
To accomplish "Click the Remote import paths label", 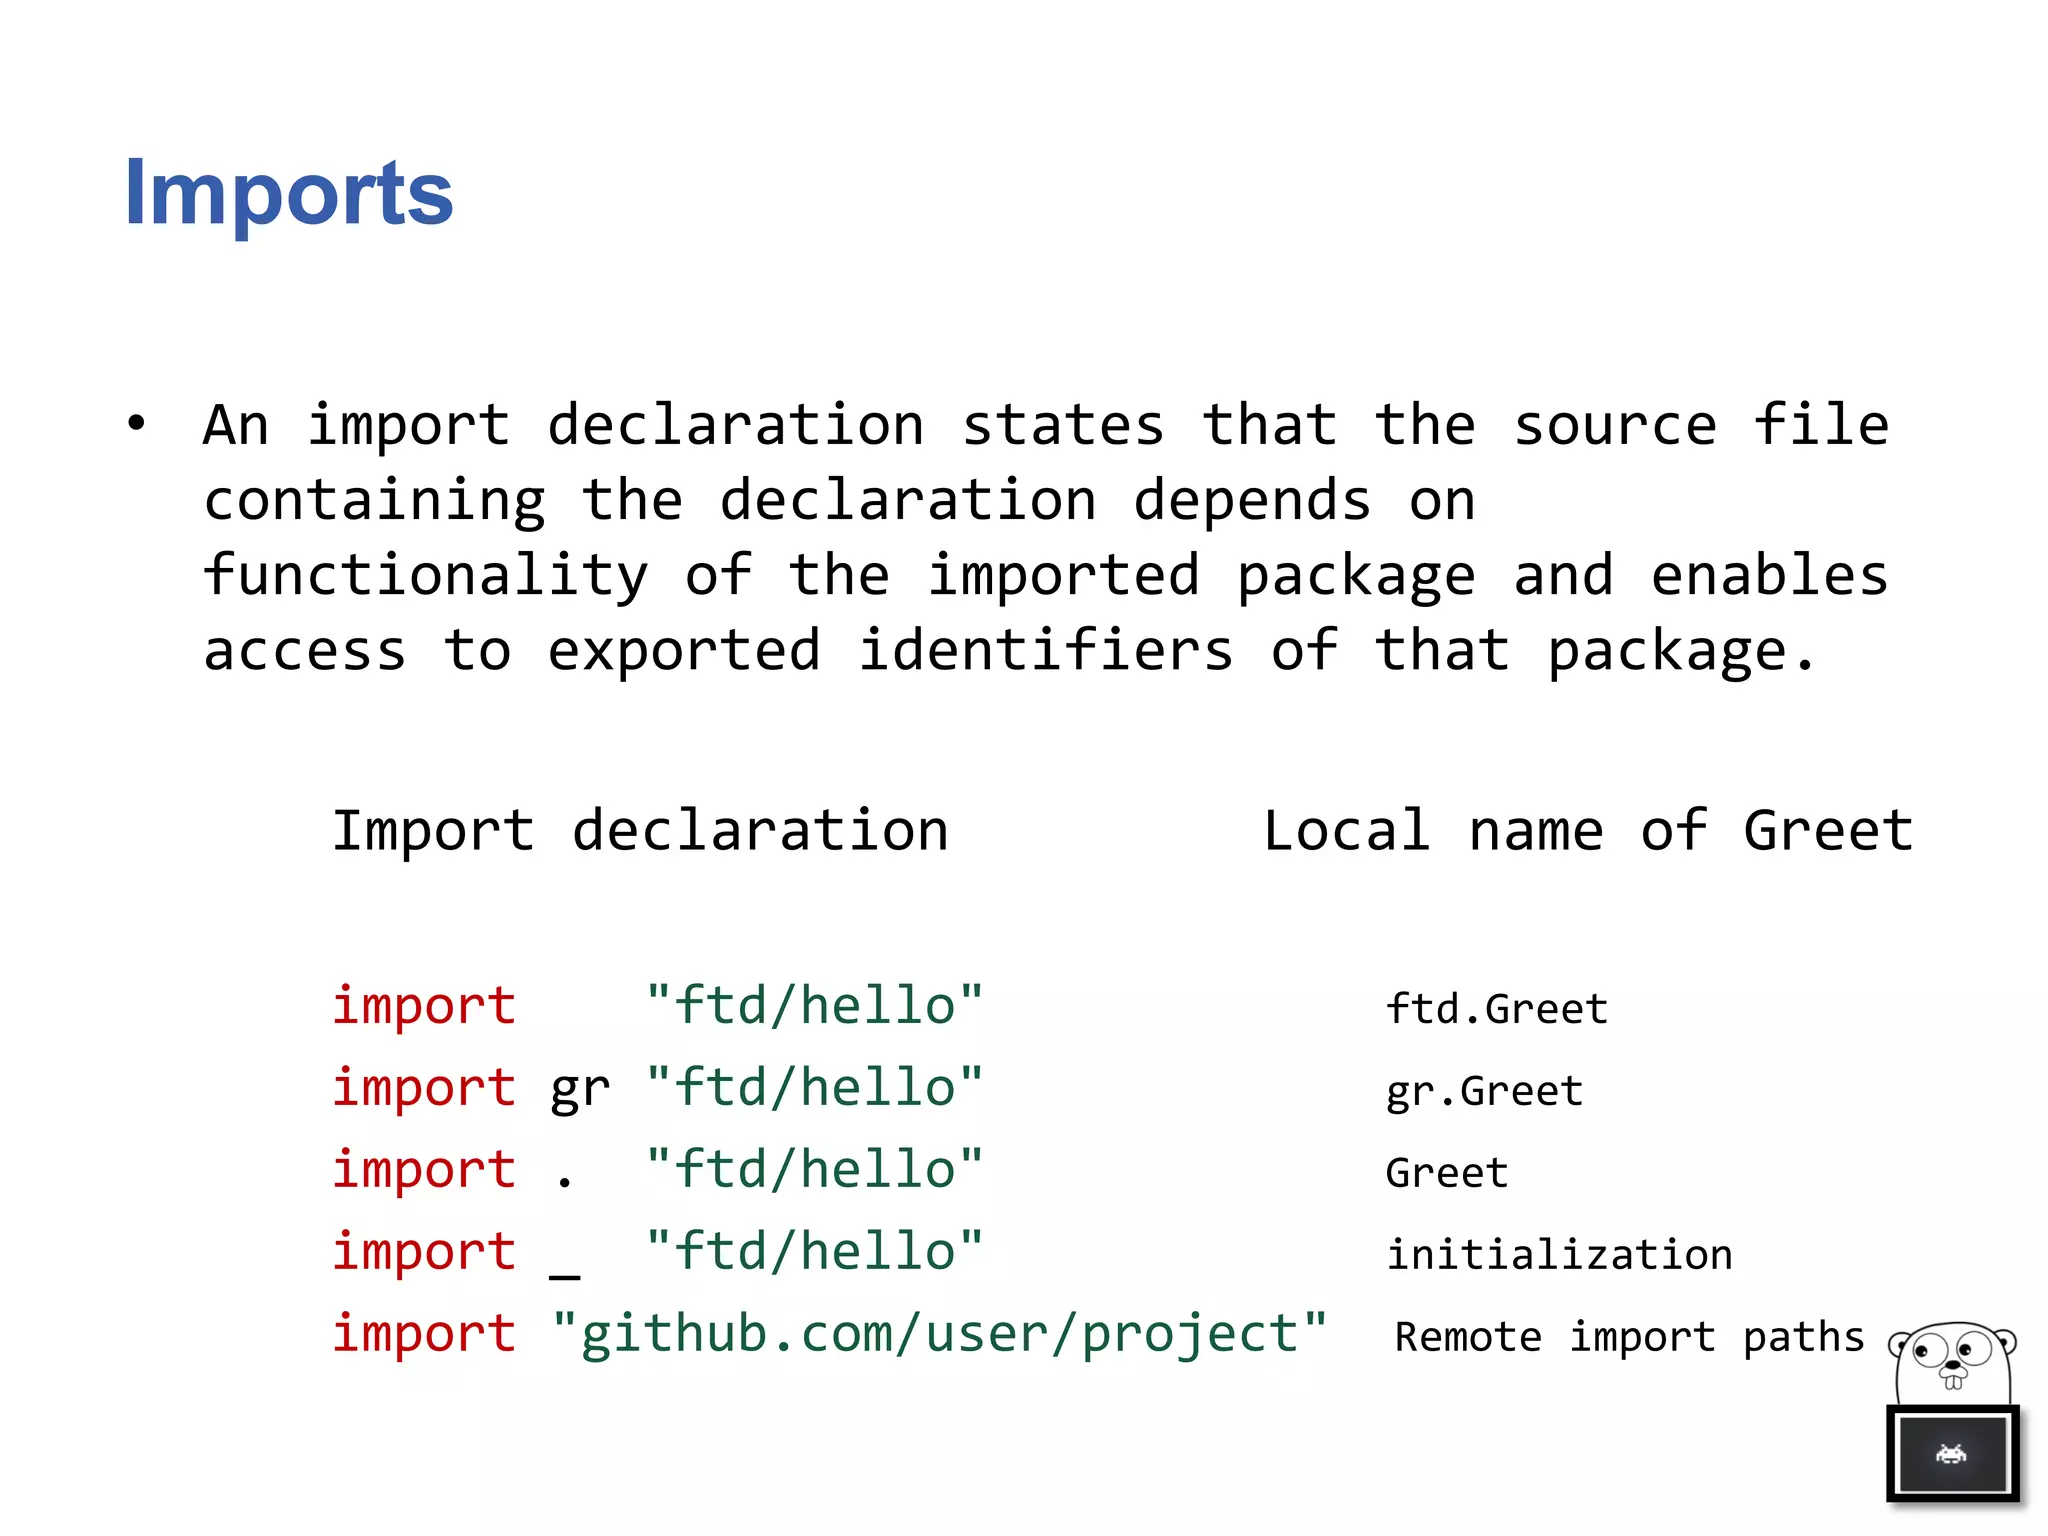I will coord(1629,1337).
